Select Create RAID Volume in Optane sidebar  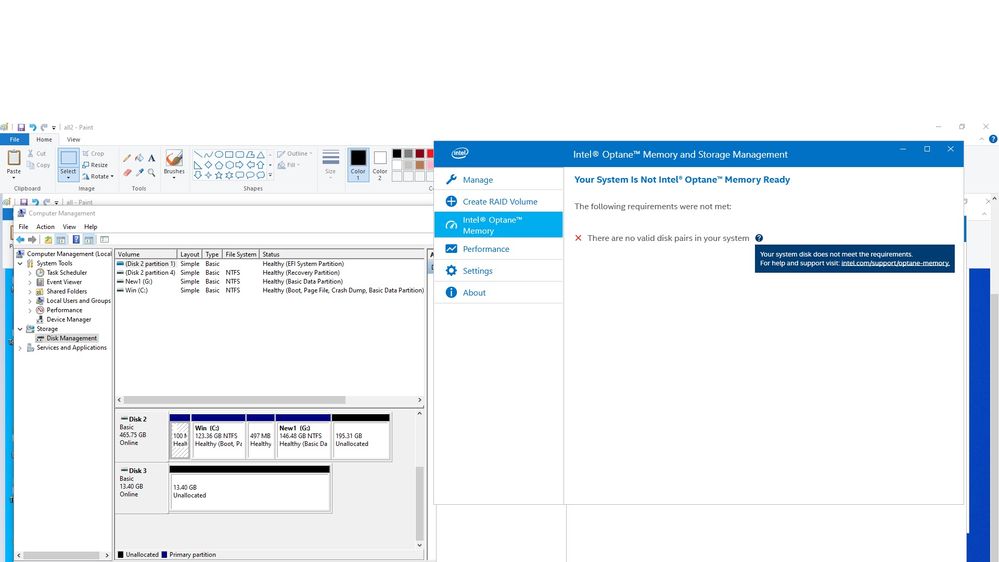pyautogui.click(x=498, y=201)
